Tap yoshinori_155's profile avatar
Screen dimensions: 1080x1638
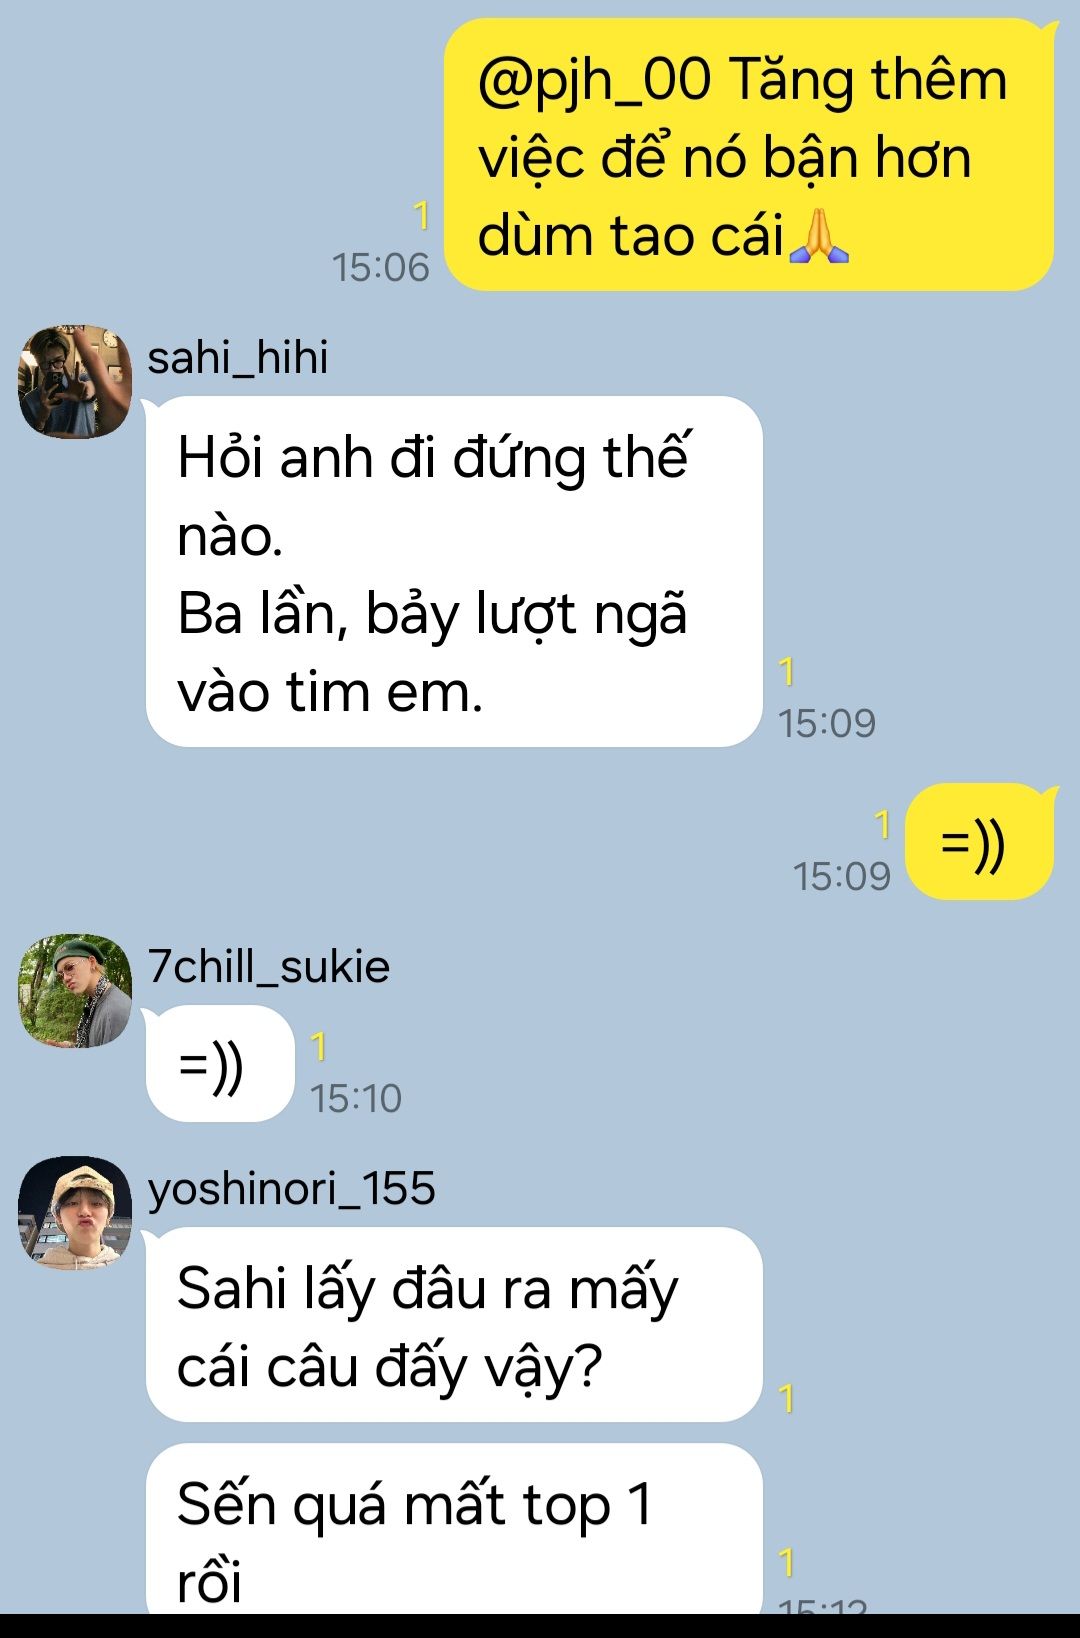75,1213
